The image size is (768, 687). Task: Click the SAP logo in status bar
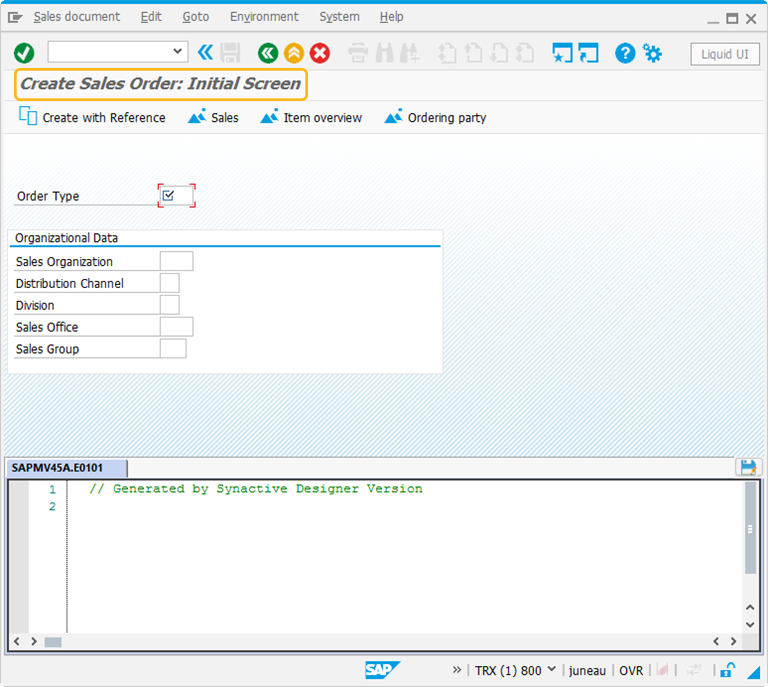[382, 670]
